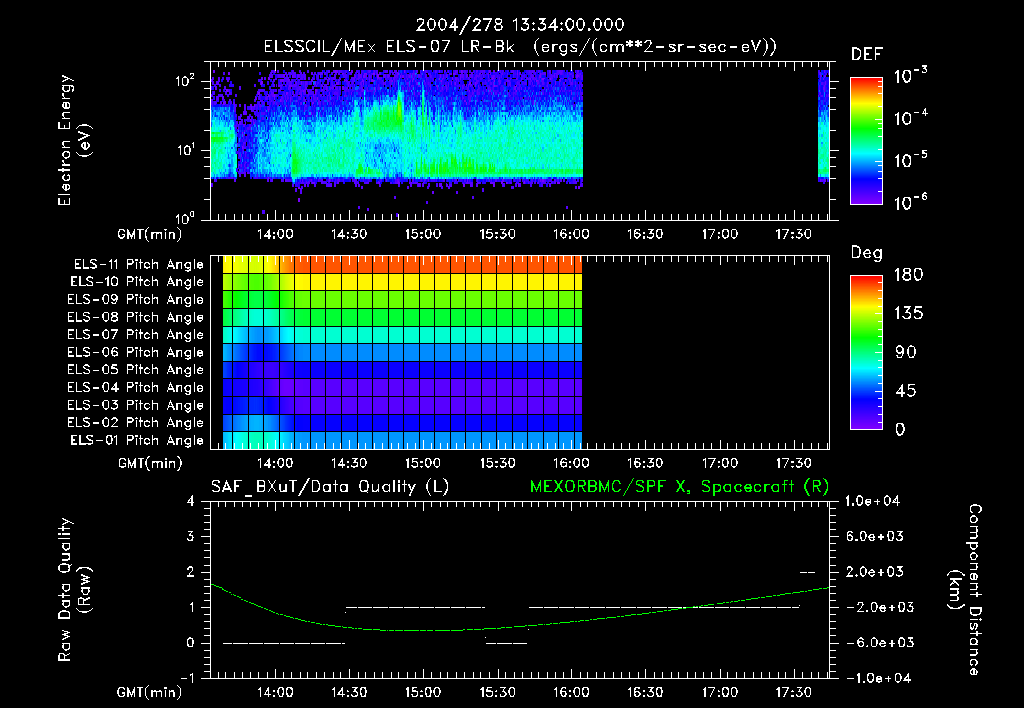Click the ELS-09 Pitch Angle row label
Screen dimensions: 1024x708
[x=136, y=300]
